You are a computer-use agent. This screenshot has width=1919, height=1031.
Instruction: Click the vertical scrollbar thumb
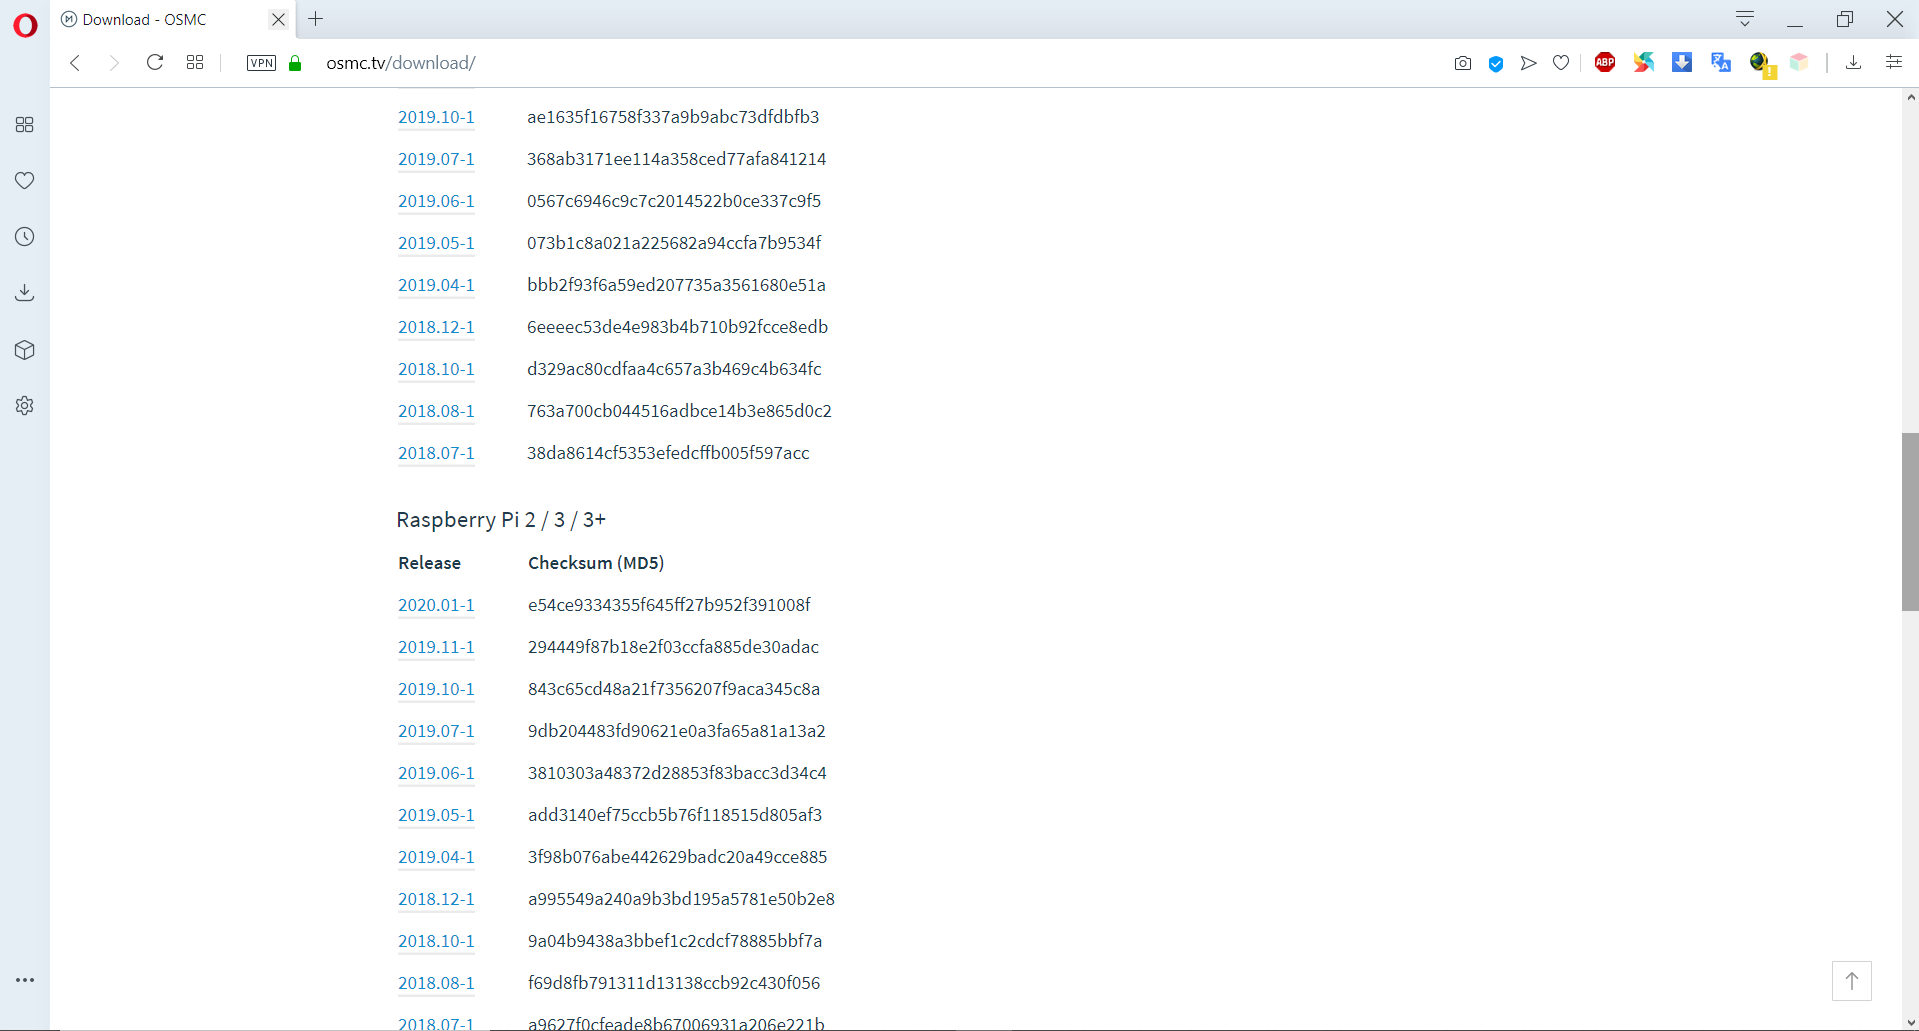click(x=1910, y=521)
